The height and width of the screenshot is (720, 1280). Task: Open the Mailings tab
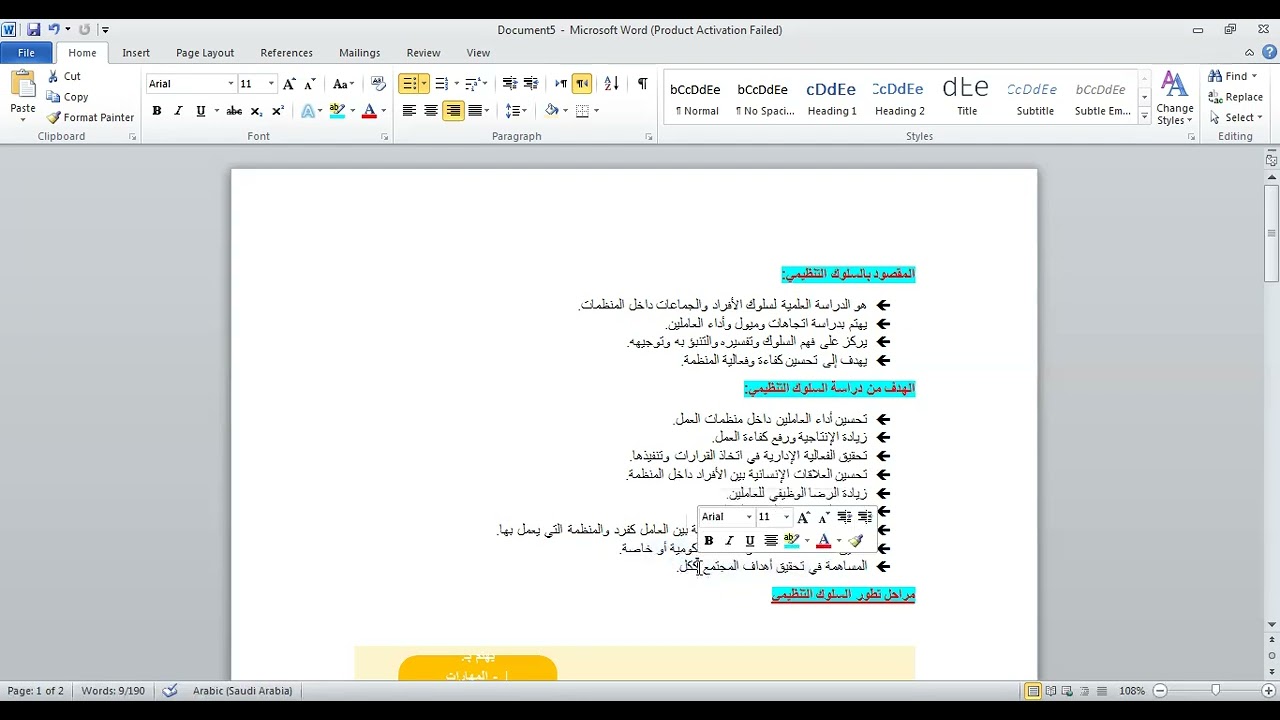(x=359, y=53)
